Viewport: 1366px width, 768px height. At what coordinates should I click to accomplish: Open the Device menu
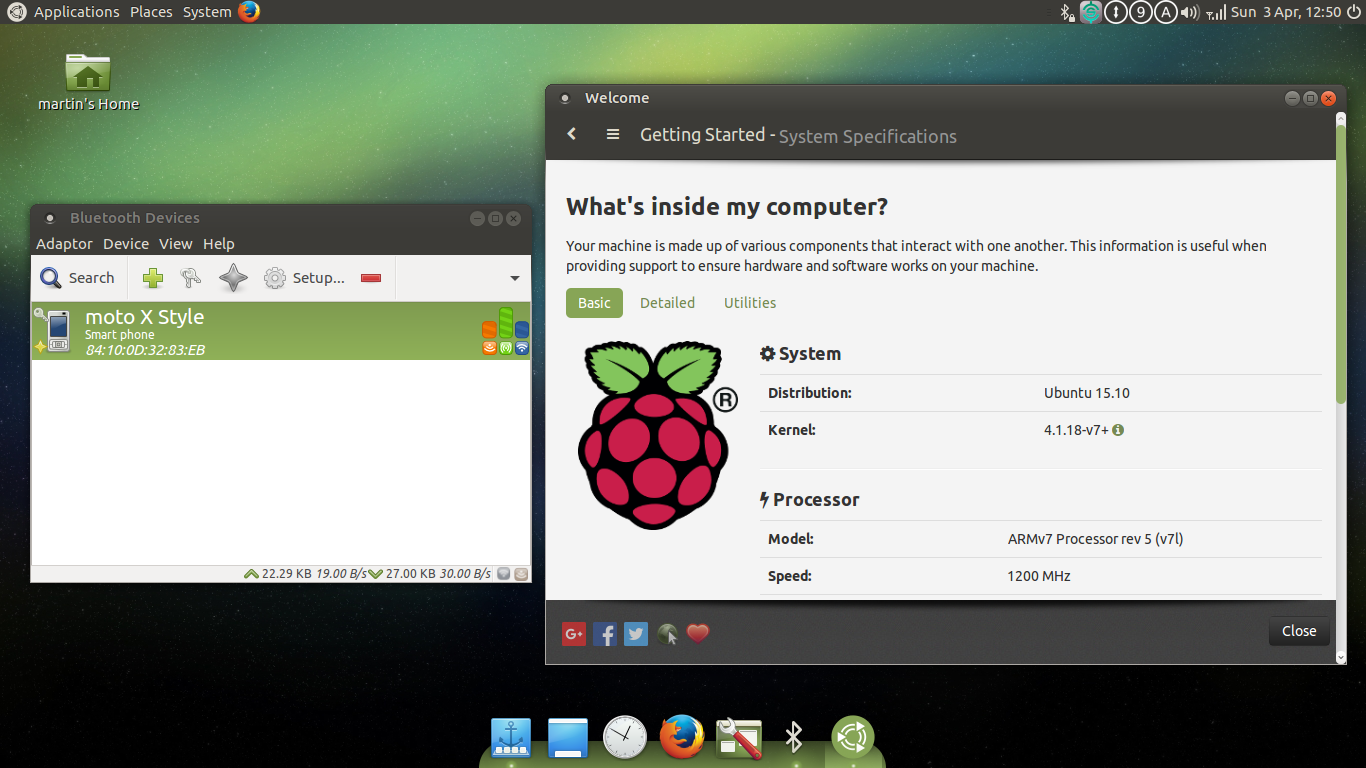(126, 244)
